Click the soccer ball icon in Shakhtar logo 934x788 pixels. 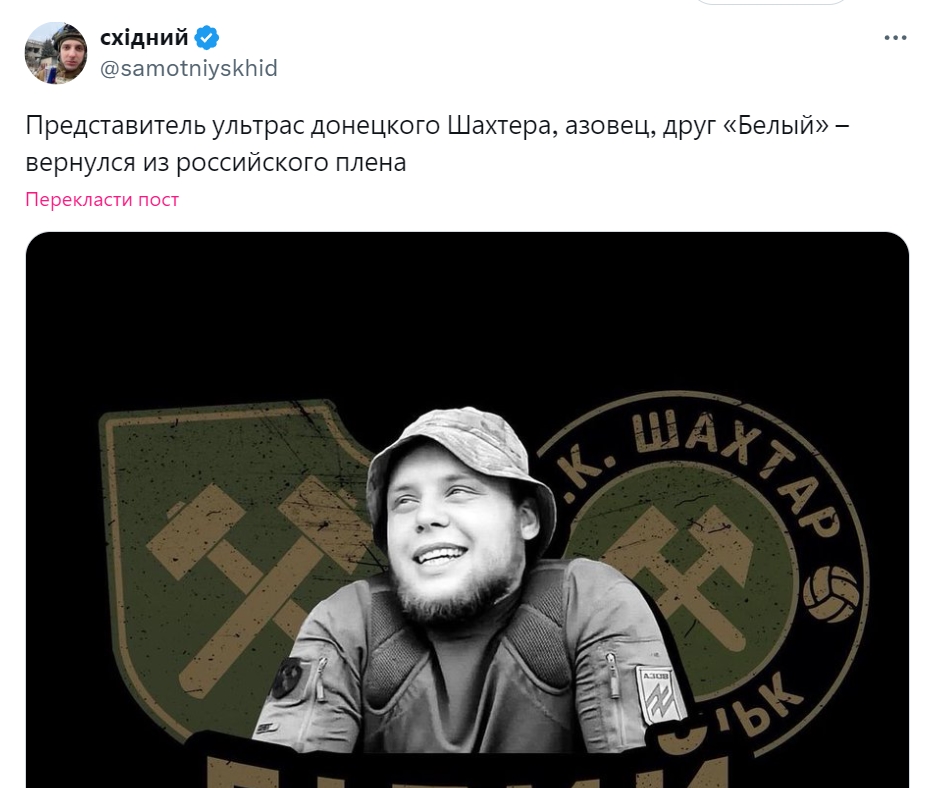831,594
